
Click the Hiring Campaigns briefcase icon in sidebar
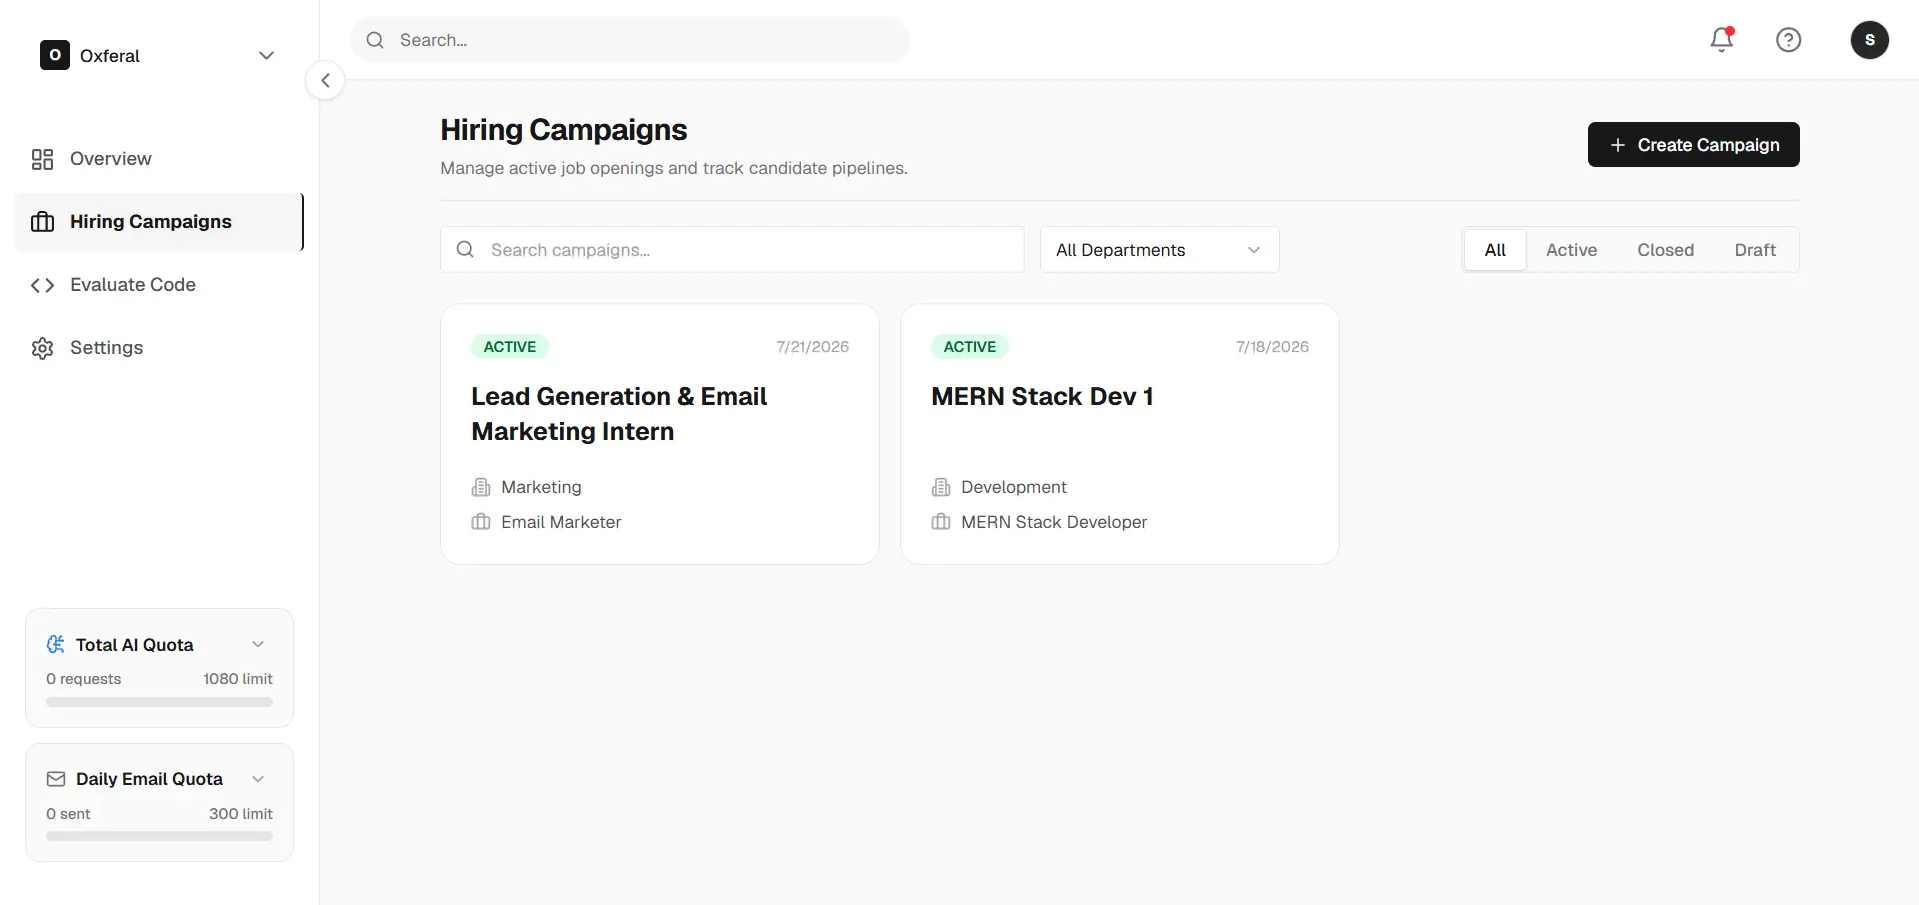pos(42,222)
